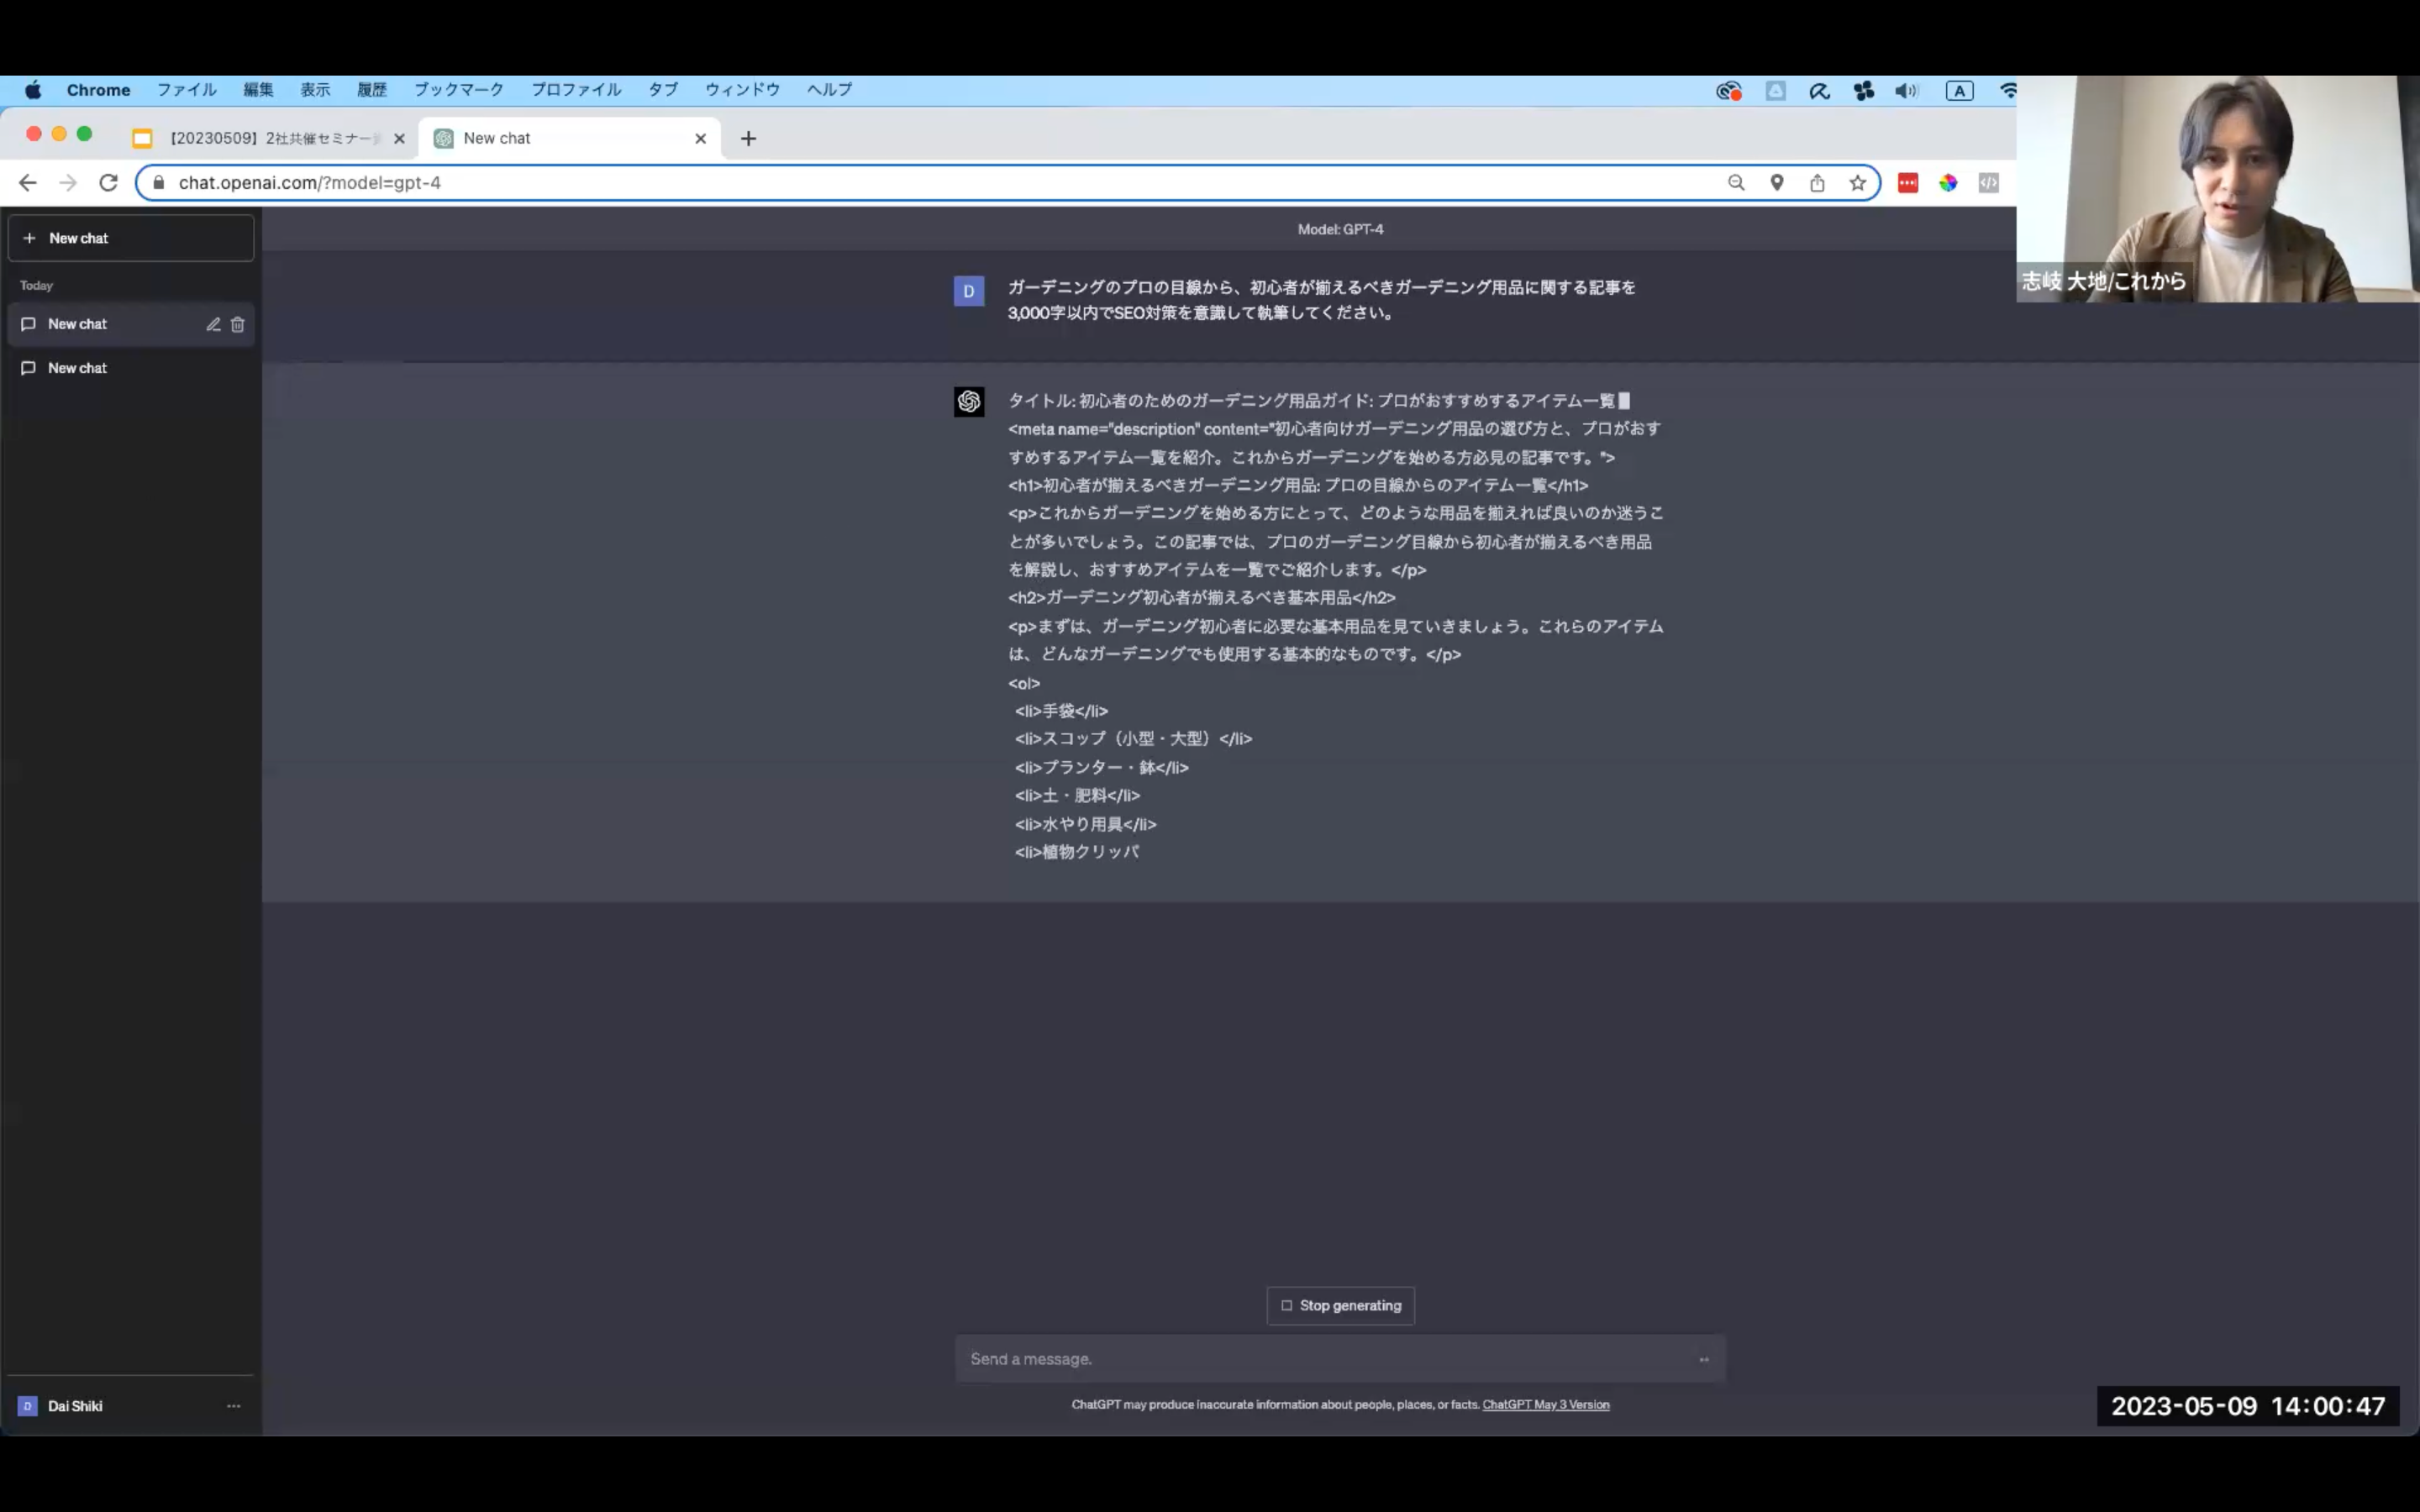Viewport: 2420px width, 1512px height.
Task: Delete the chat with the trash icon
Action: pyautogui.click(x=238, y=324)
